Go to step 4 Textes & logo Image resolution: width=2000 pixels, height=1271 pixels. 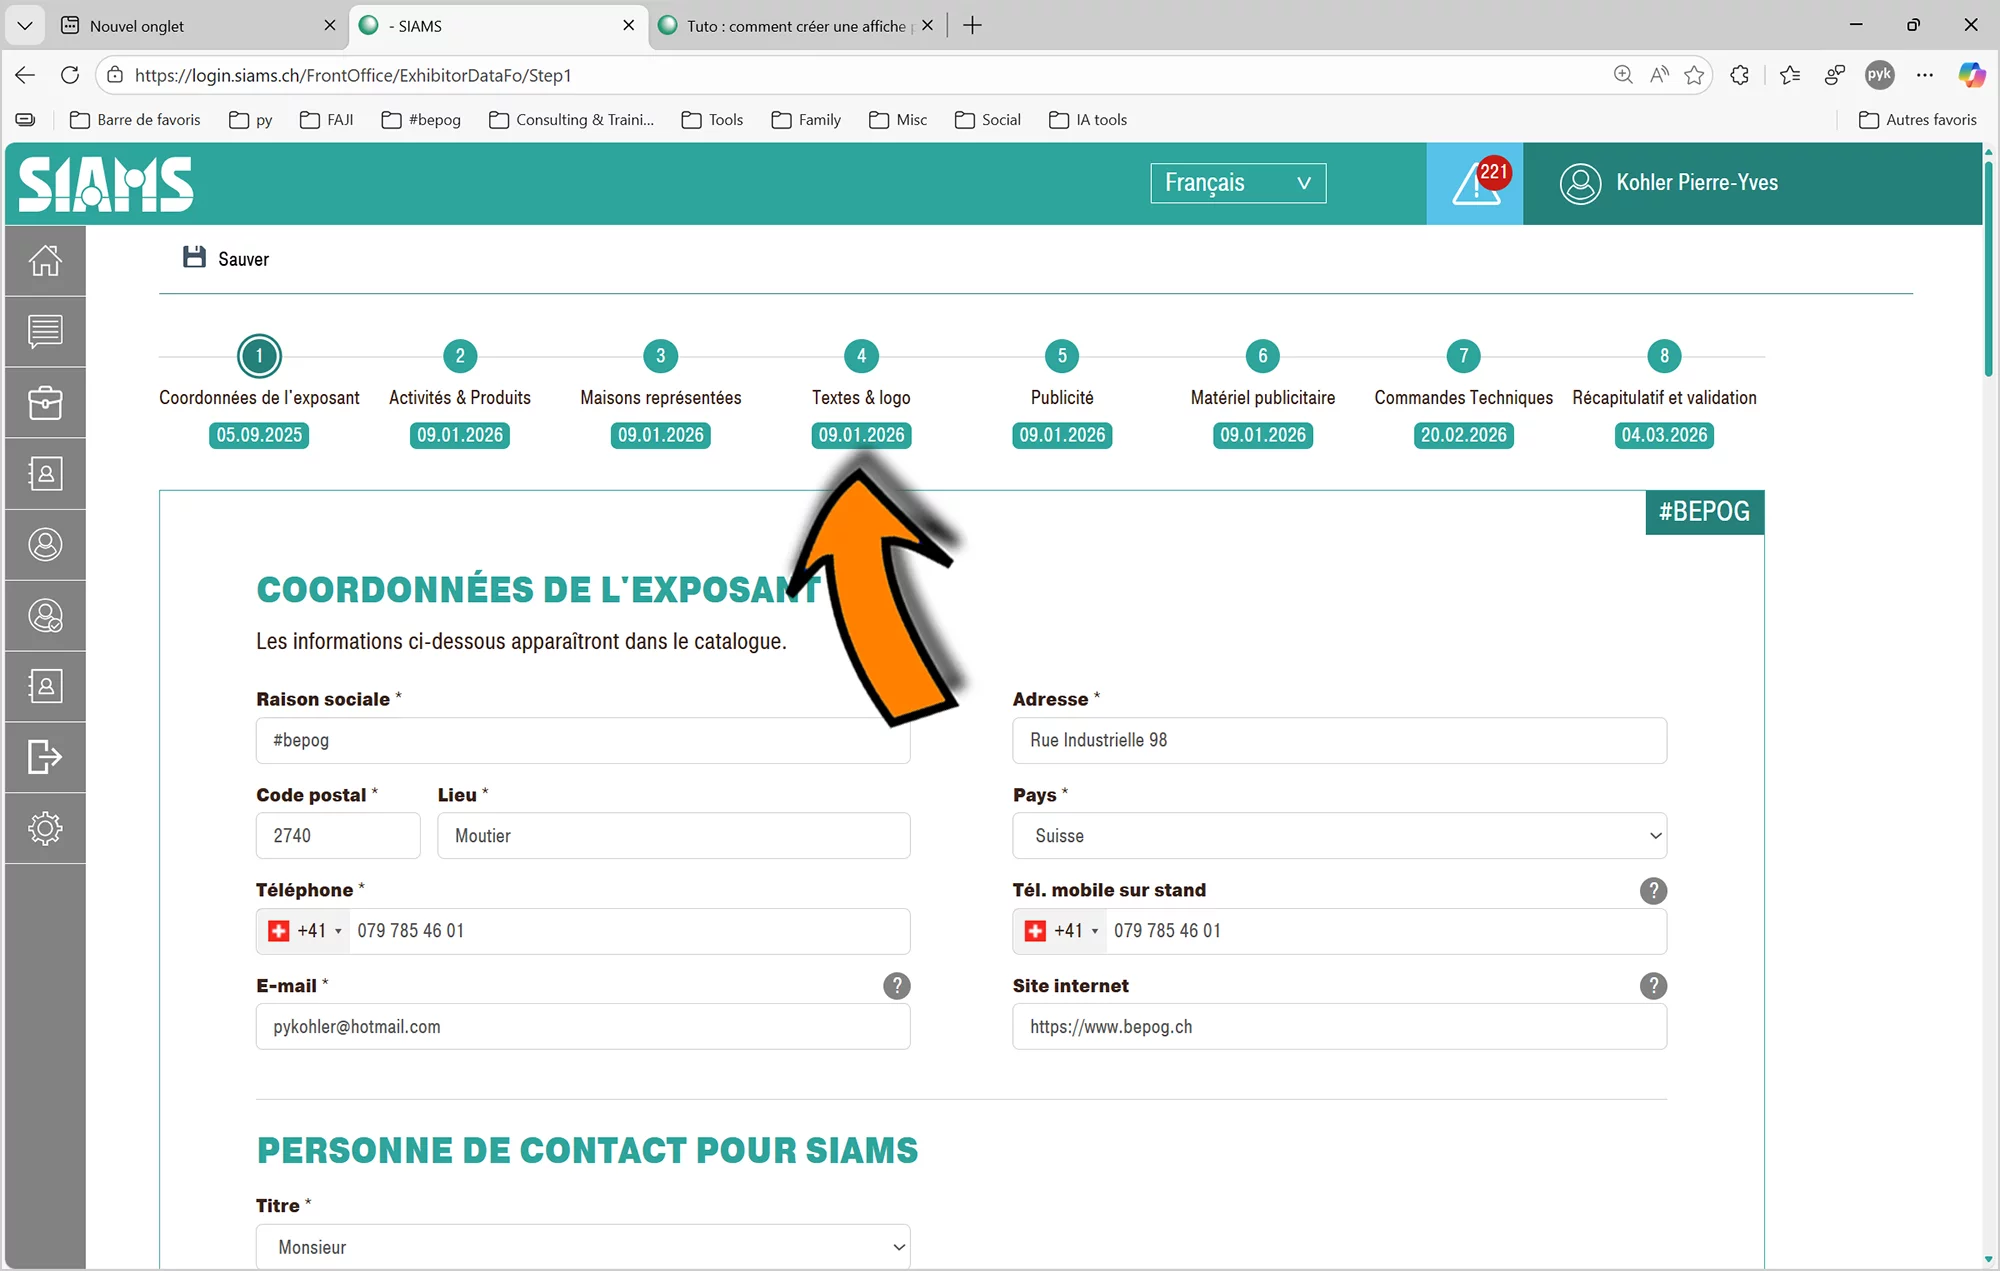[x=861, y=356]
